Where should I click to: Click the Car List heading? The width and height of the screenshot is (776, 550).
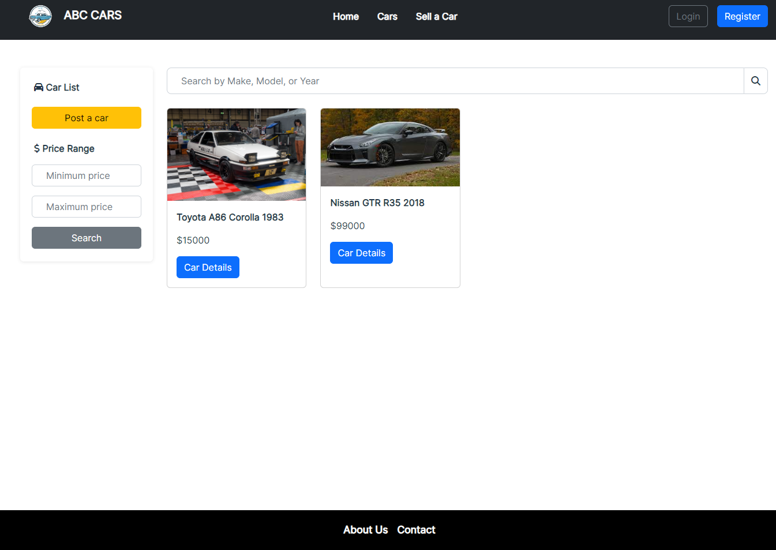pyautogui.click(x=62, y=87)
